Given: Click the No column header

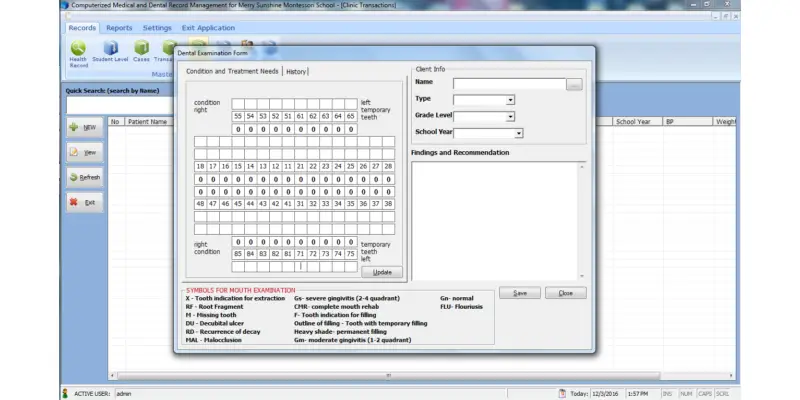Looking at the screenshot, I should (116, 122).
